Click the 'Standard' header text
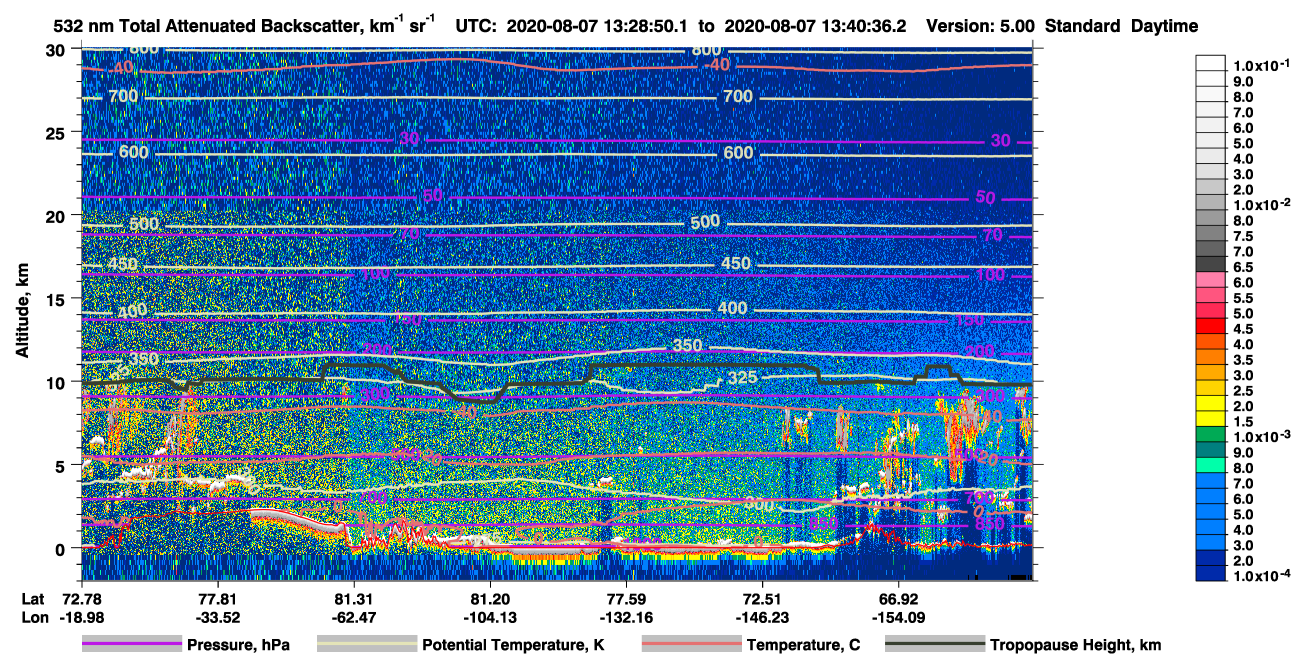This screenshot has height=667, width=1300. (x=1084, y=27)
